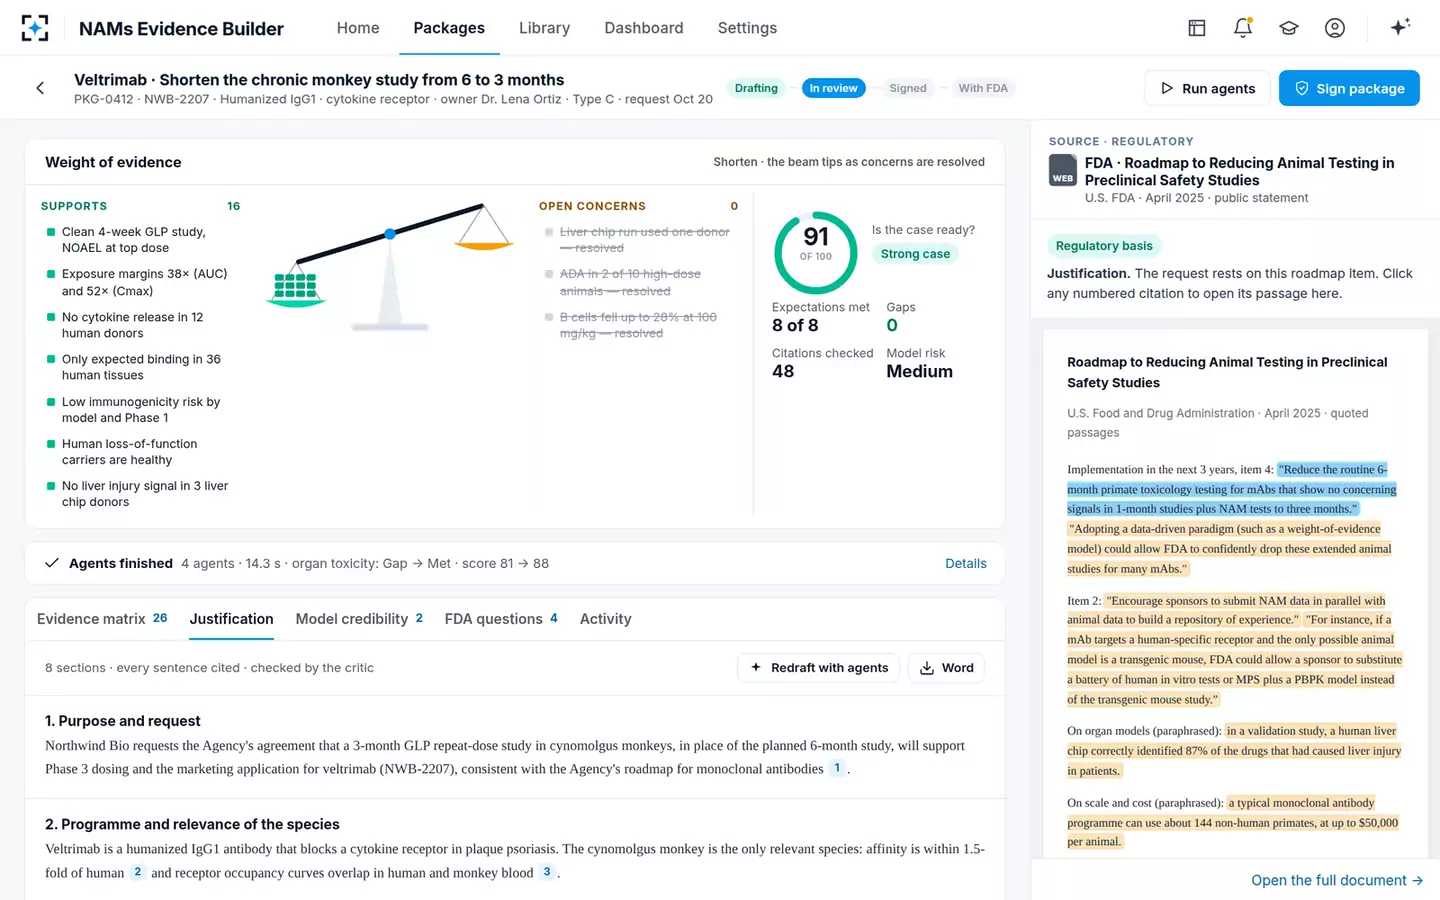View the Activity tab
Screen dimensions: 1440x900
point(606,619)
